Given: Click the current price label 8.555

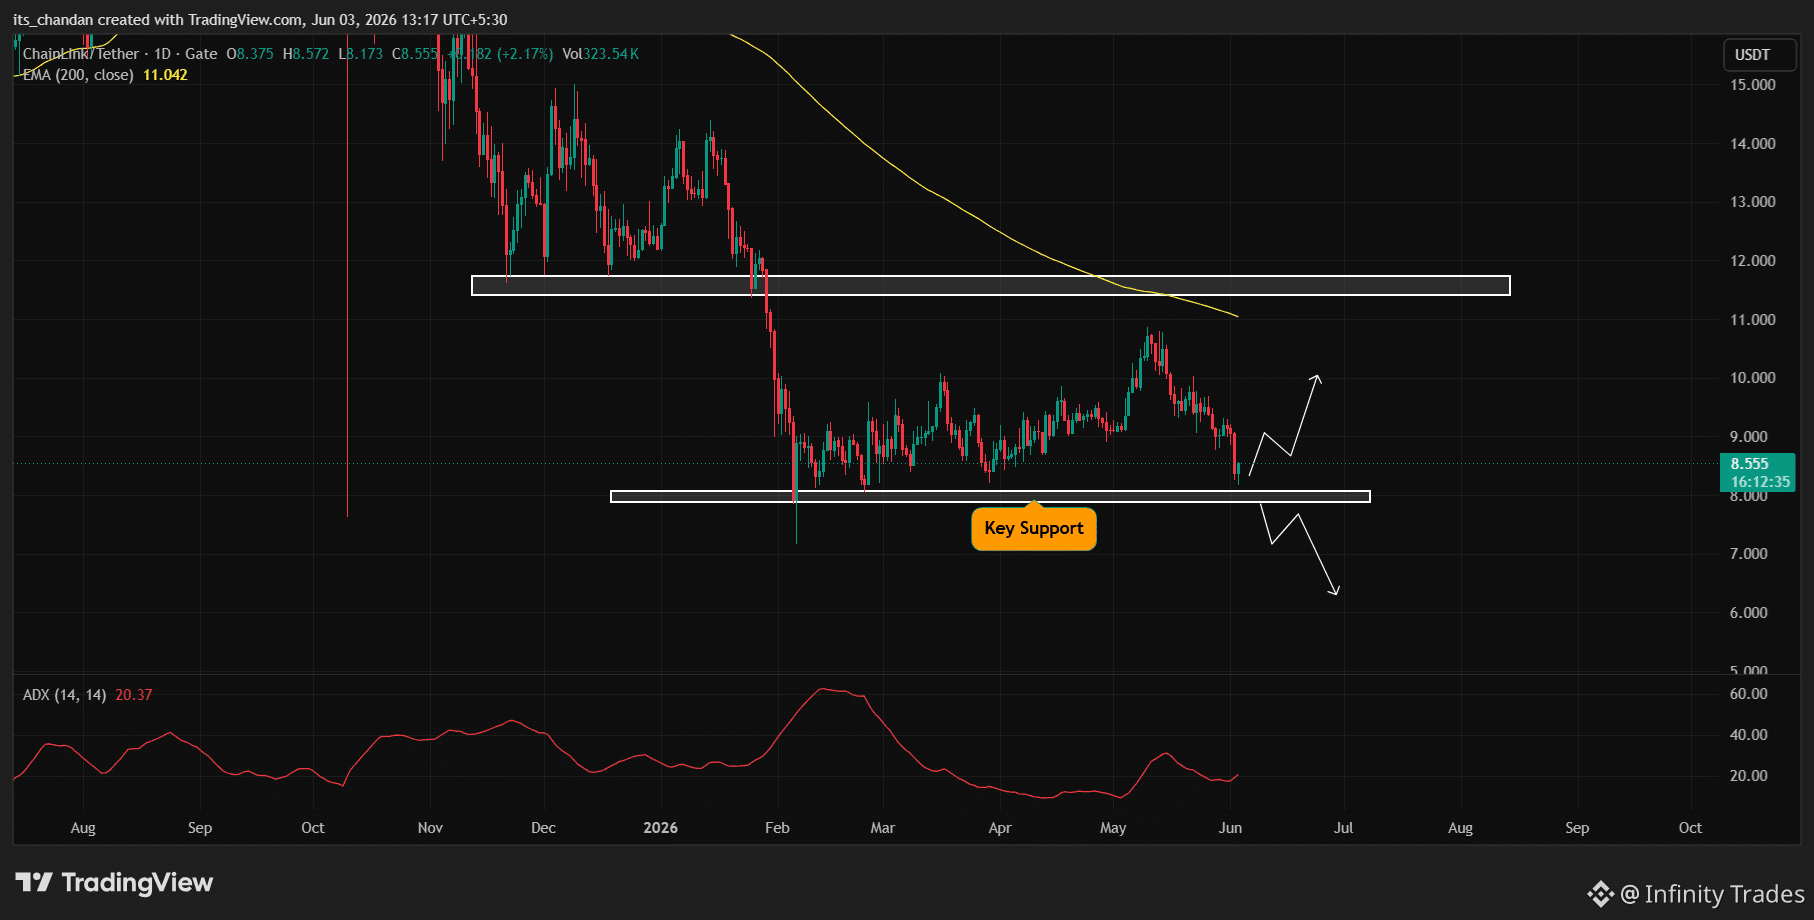Looking at the screenshot, I should (1750, 464).
